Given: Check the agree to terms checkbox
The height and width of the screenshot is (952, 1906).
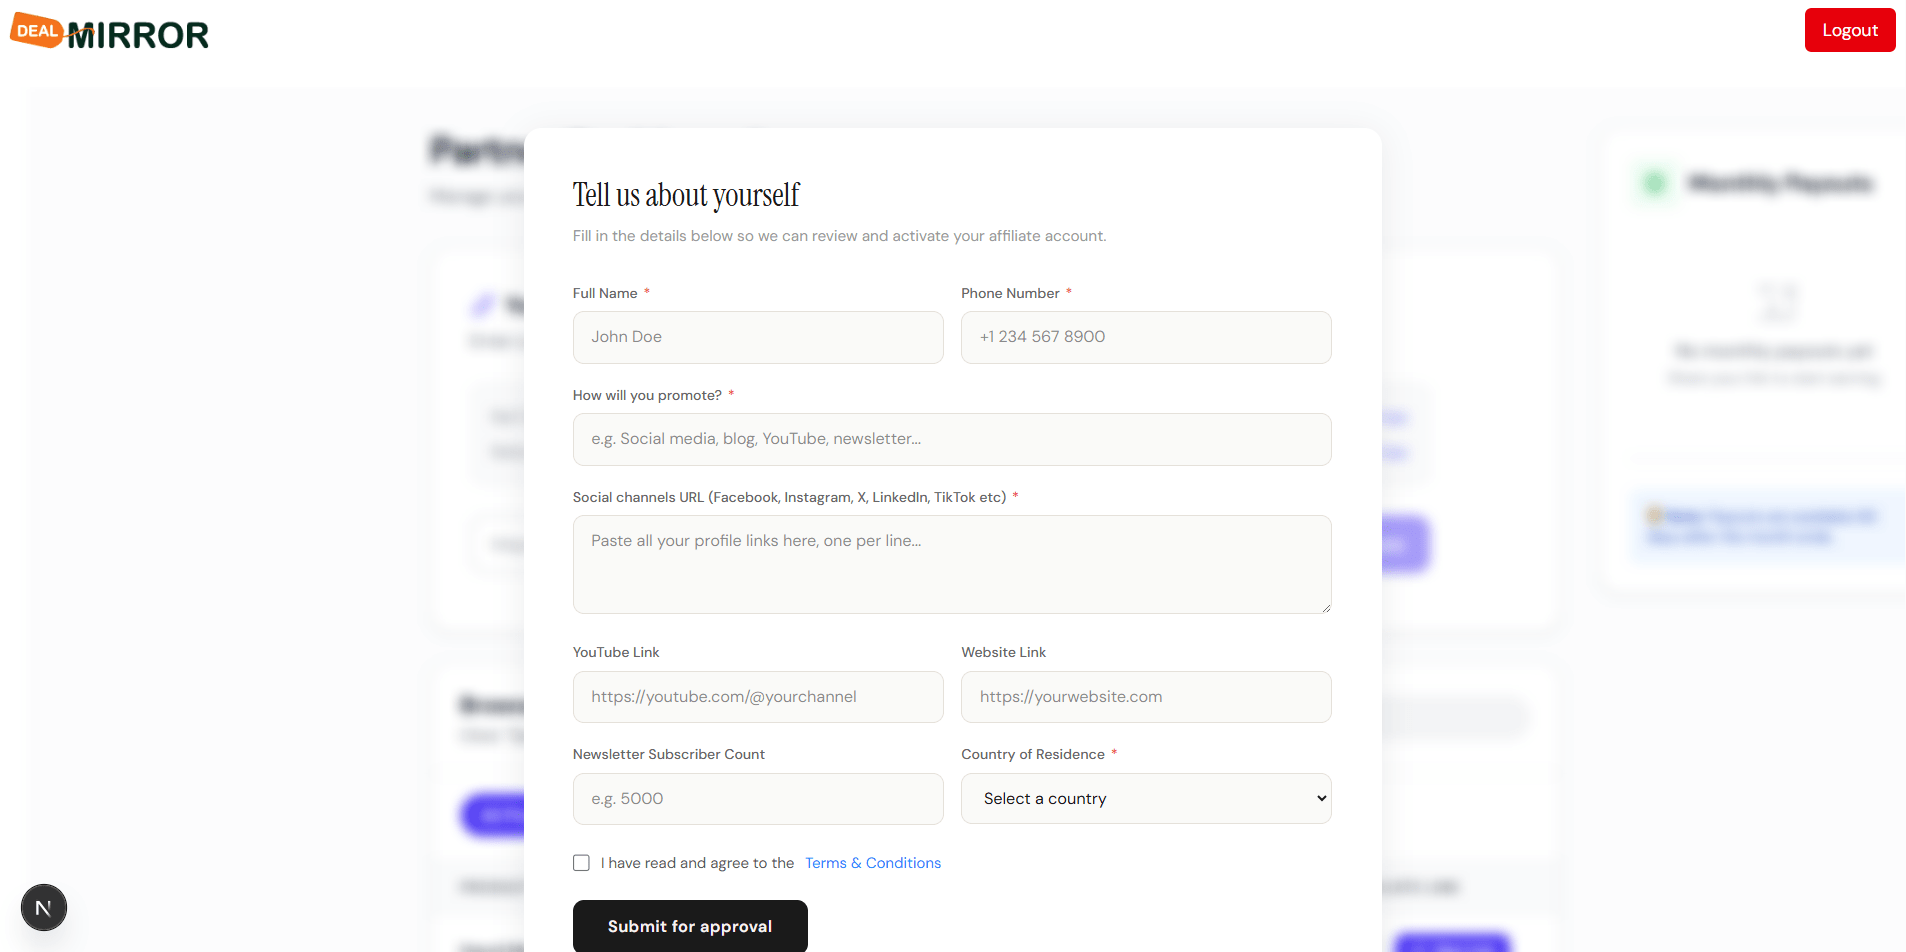Looking at the screenshot, I should pos(581,862).
